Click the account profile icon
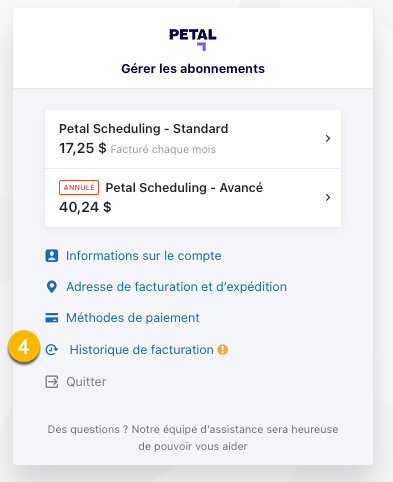The image size is (393, 482). click(52, 256)
